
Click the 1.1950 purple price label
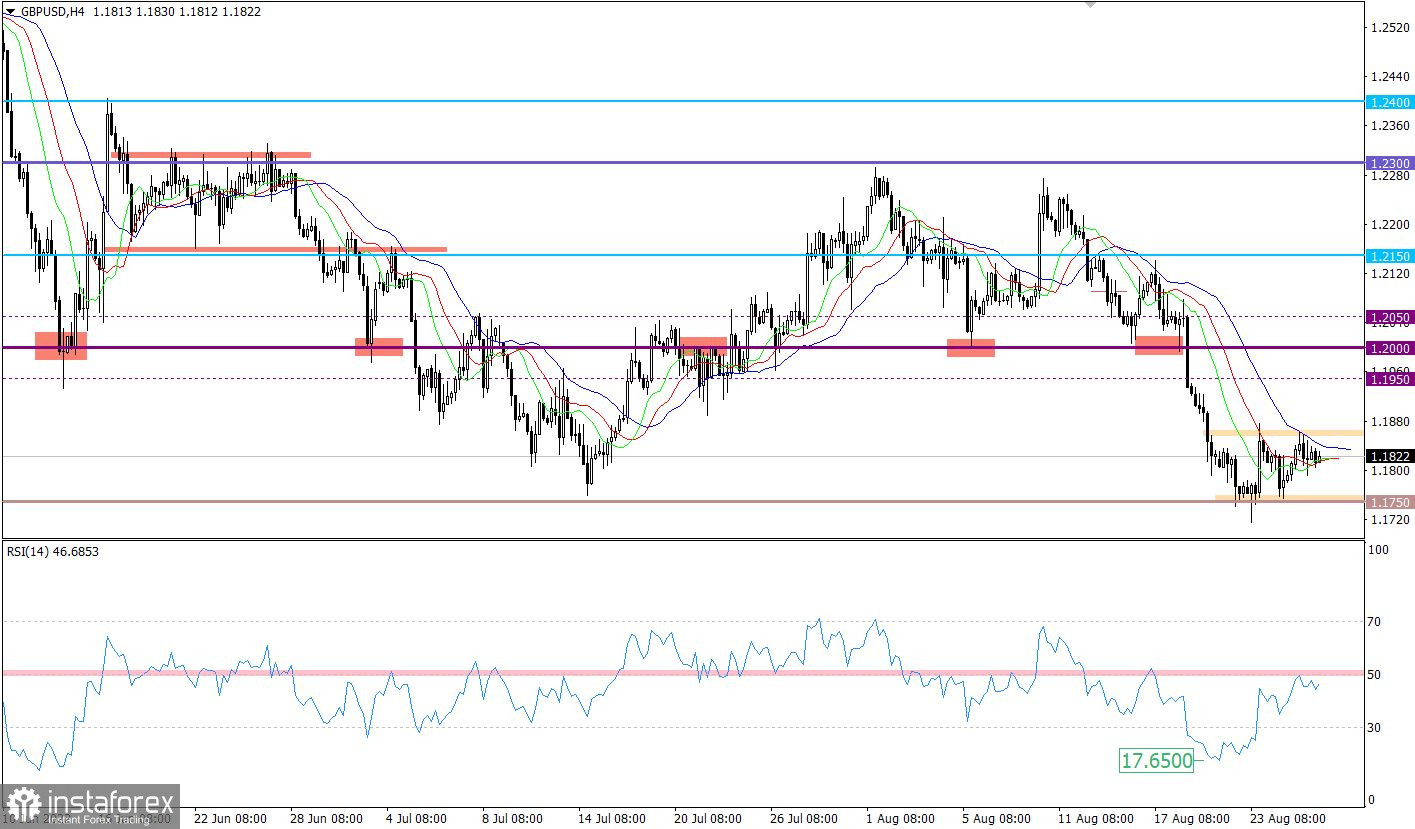coord(1389,379)
